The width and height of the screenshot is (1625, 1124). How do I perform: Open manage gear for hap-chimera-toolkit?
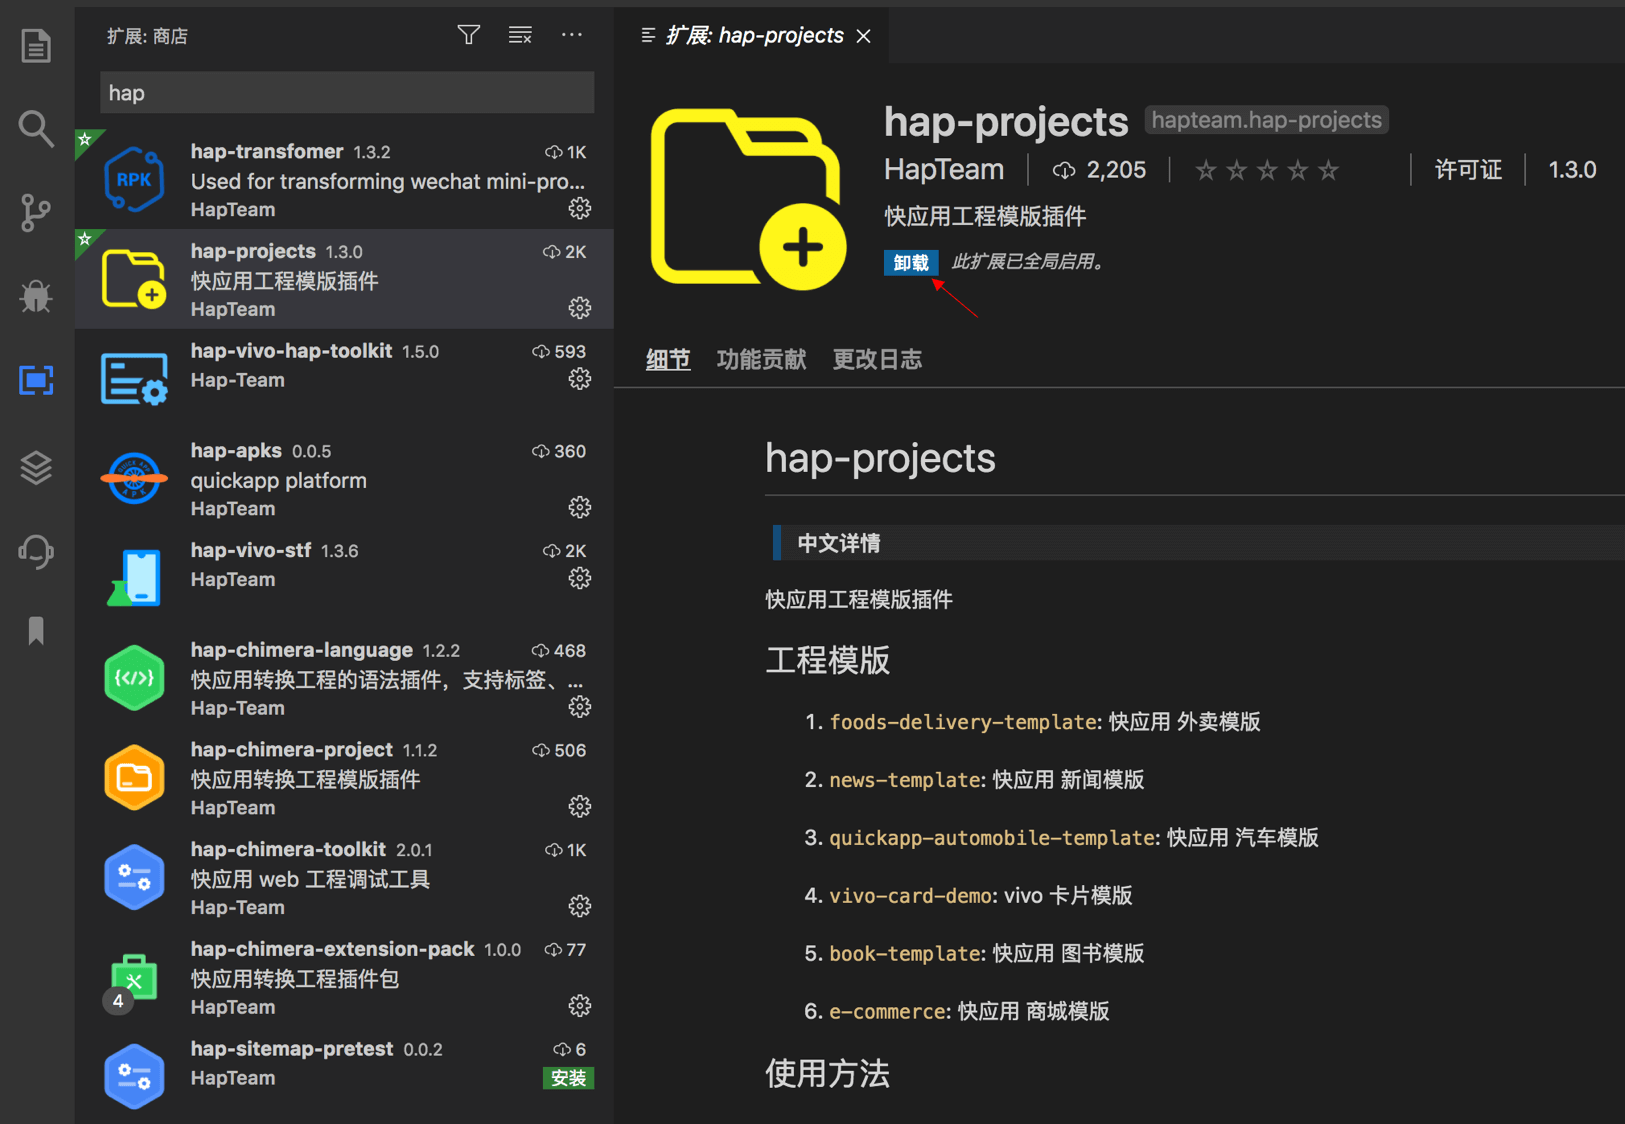[579, 906]
